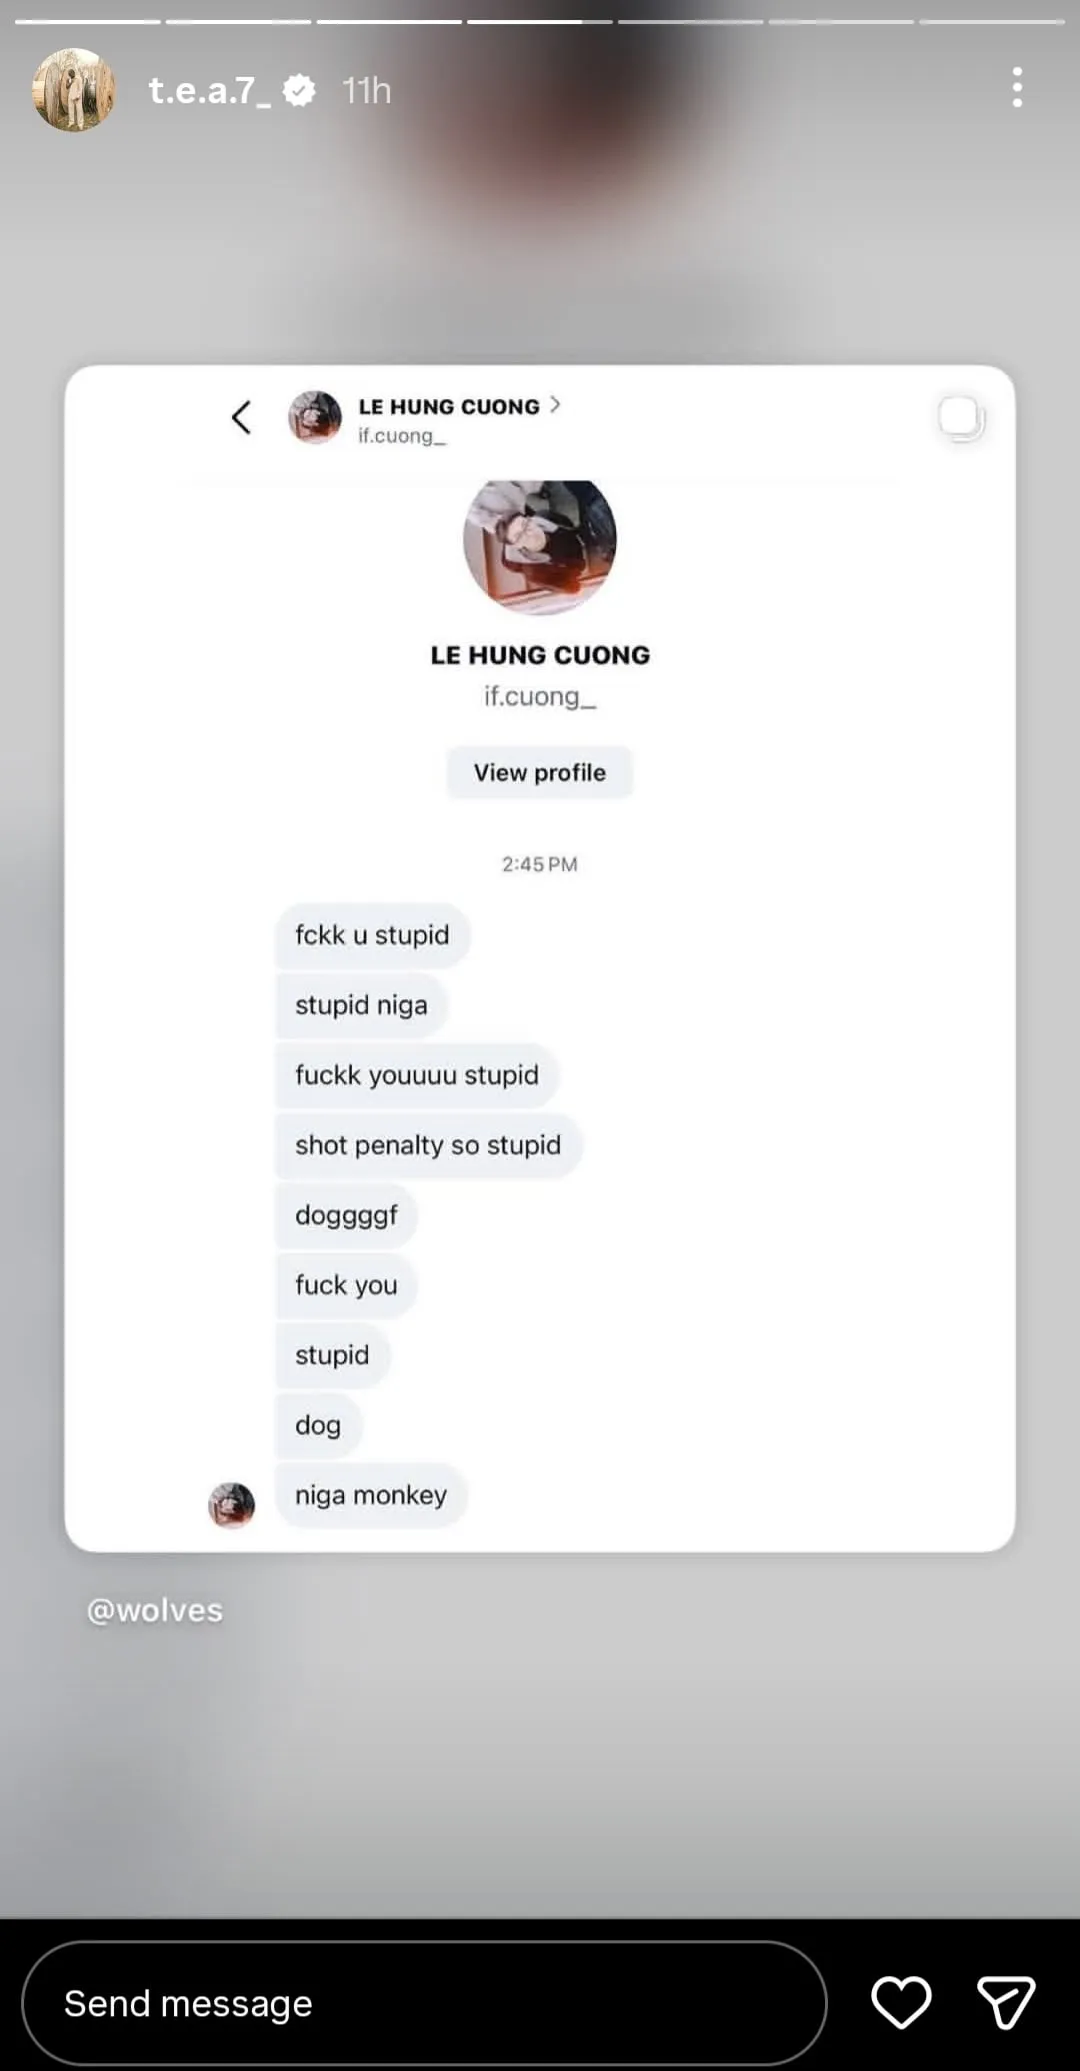This screenshot has width=1080, height=2071.
Task: Tap the theme toggle icon in the chat header
Action: [x=961, y=417]
